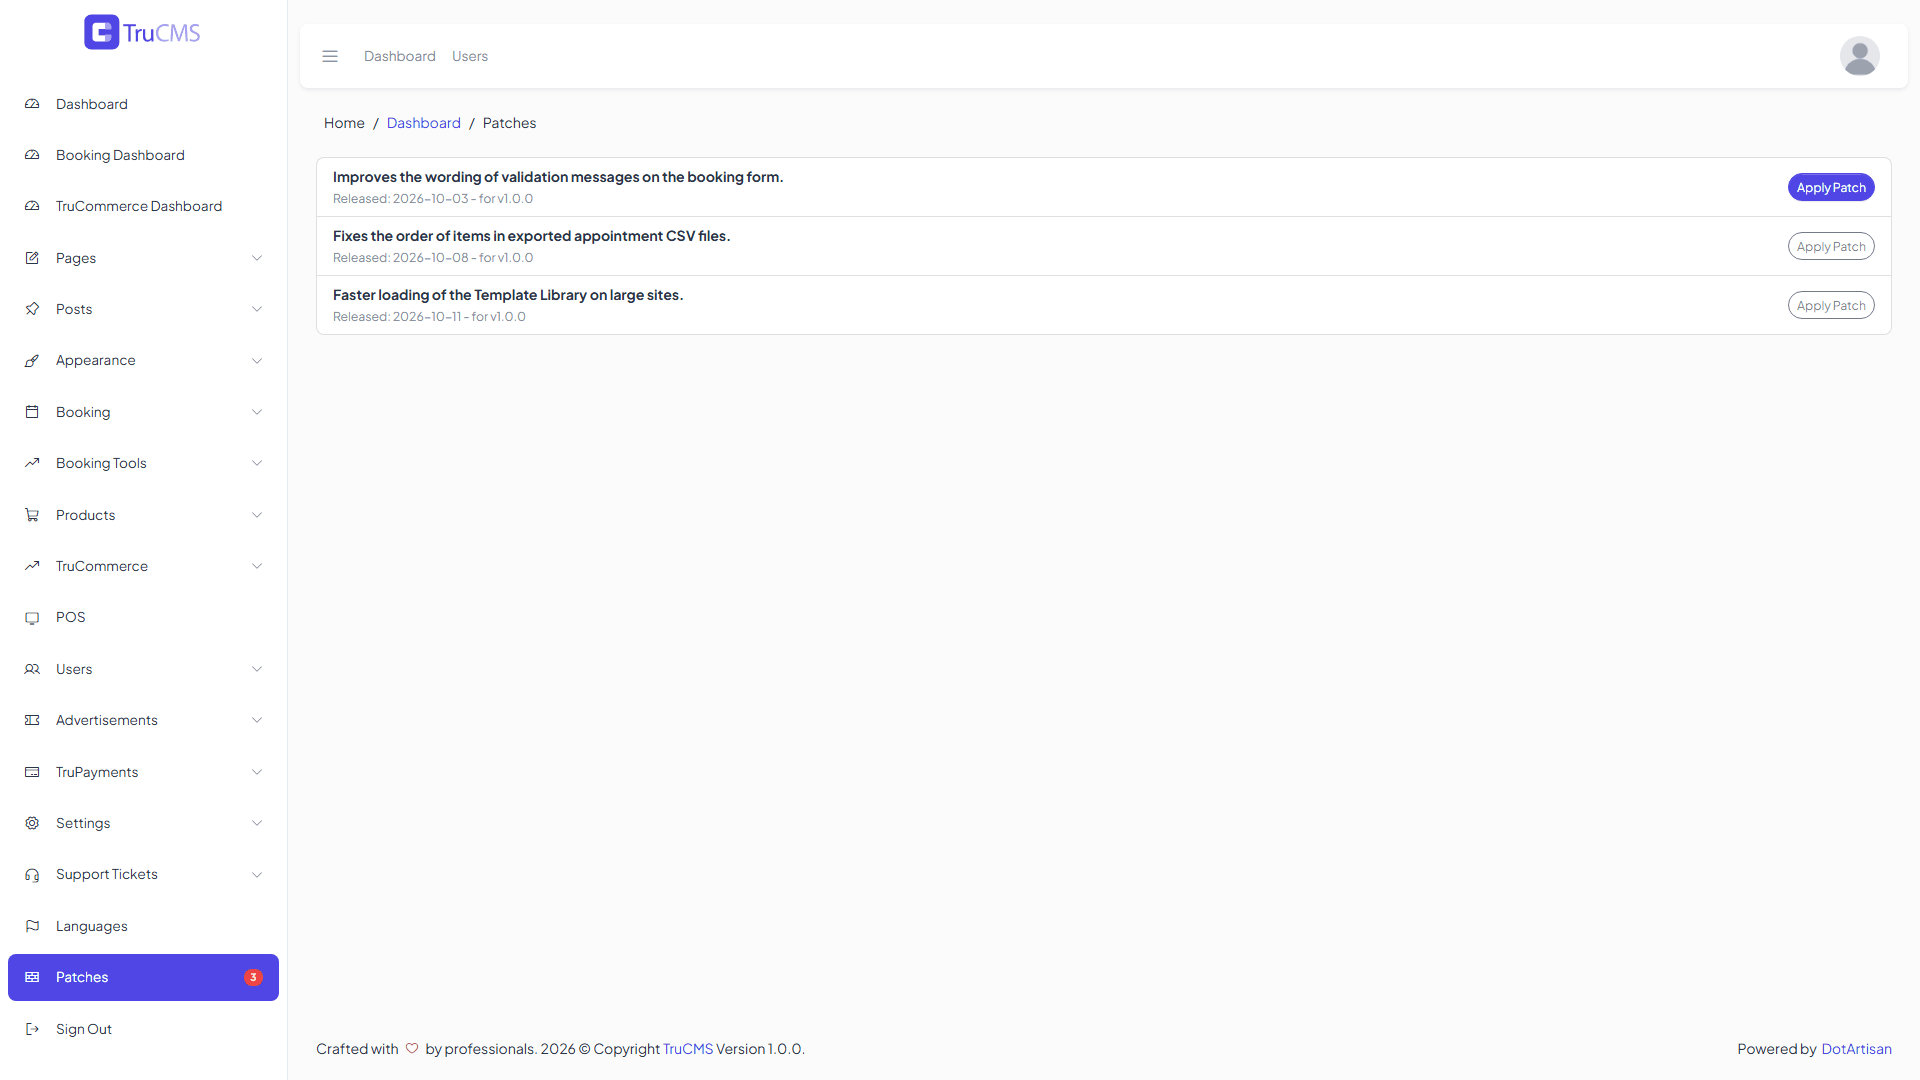The image size is (1920, 1080).
Task: Click the Patches grid icon
Action: [x=32, y=977]
